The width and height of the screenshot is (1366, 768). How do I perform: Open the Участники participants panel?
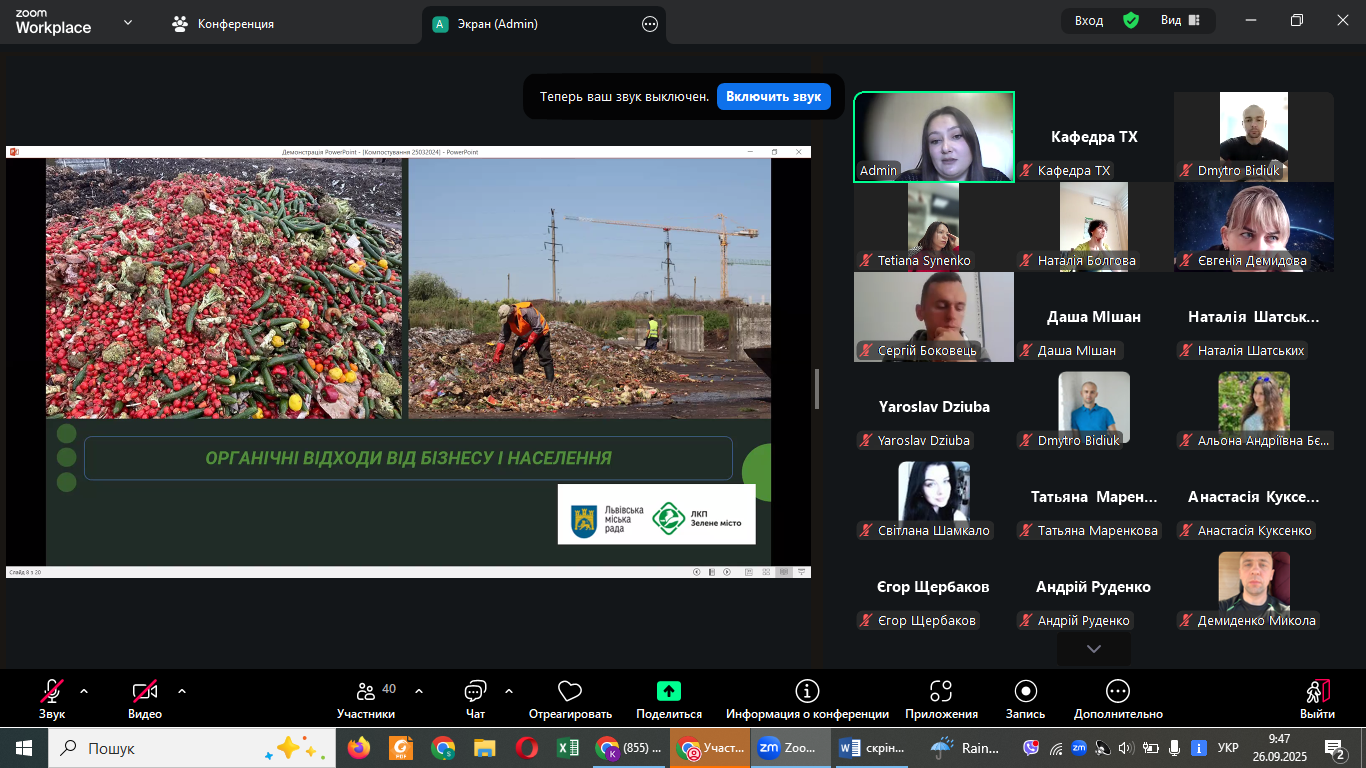click(x=365, y=692)
